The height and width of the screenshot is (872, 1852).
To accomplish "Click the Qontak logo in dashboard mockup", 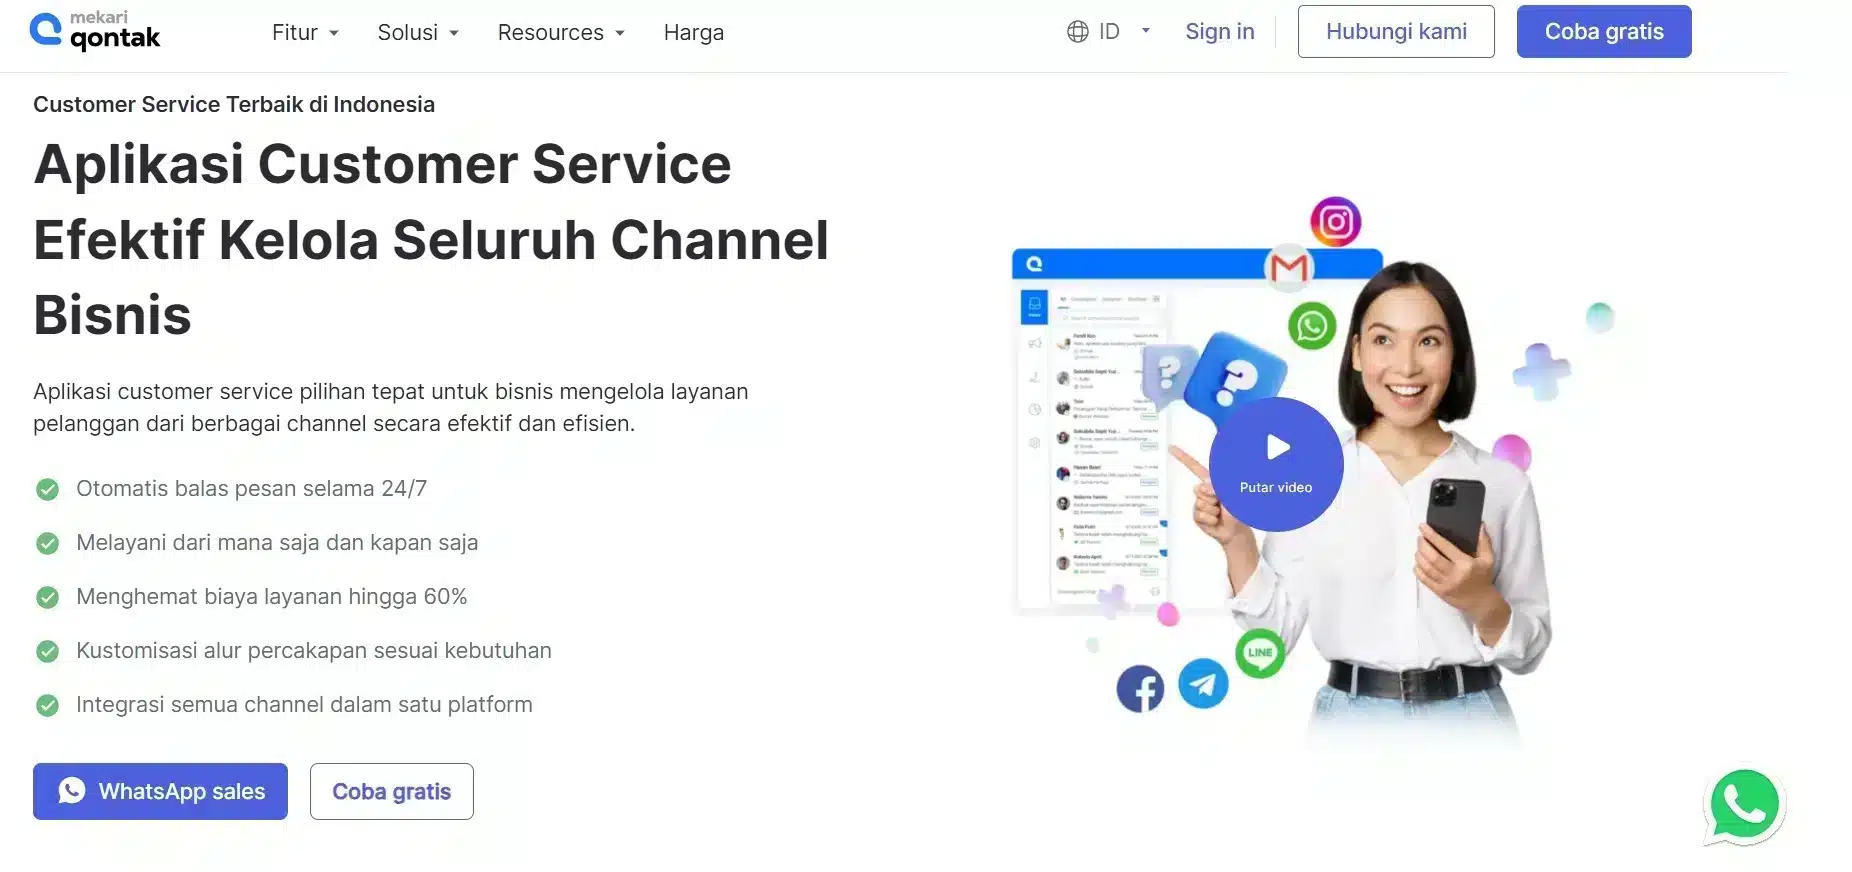I will click(1034, 264).
